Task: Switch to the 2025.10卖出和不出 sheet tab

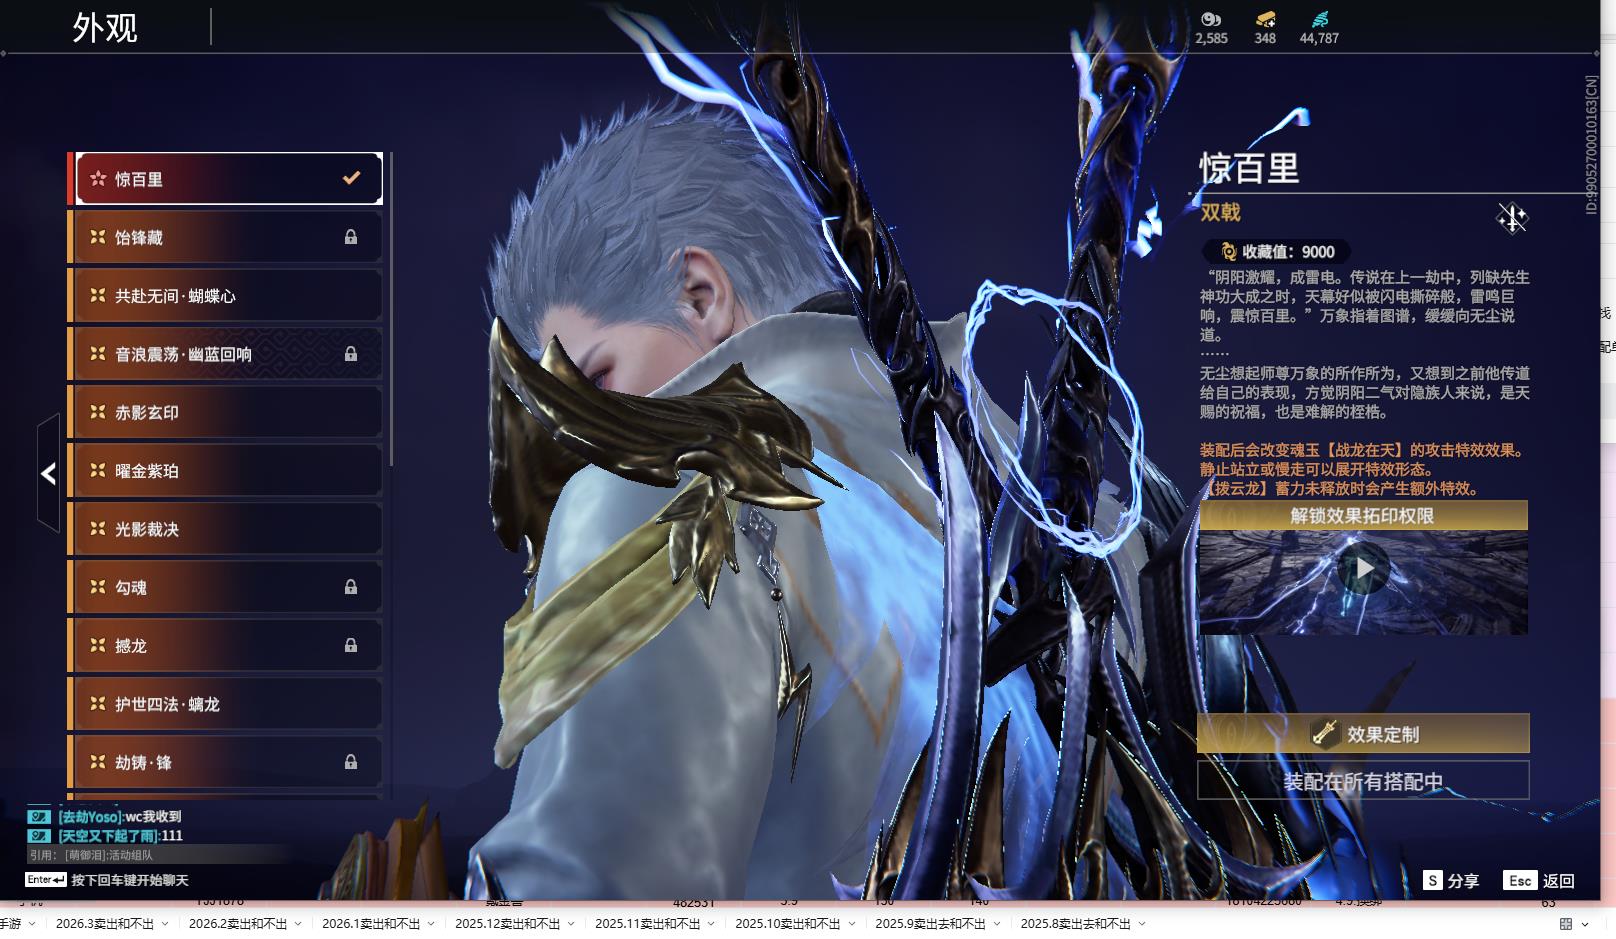Action: [788, 924]
